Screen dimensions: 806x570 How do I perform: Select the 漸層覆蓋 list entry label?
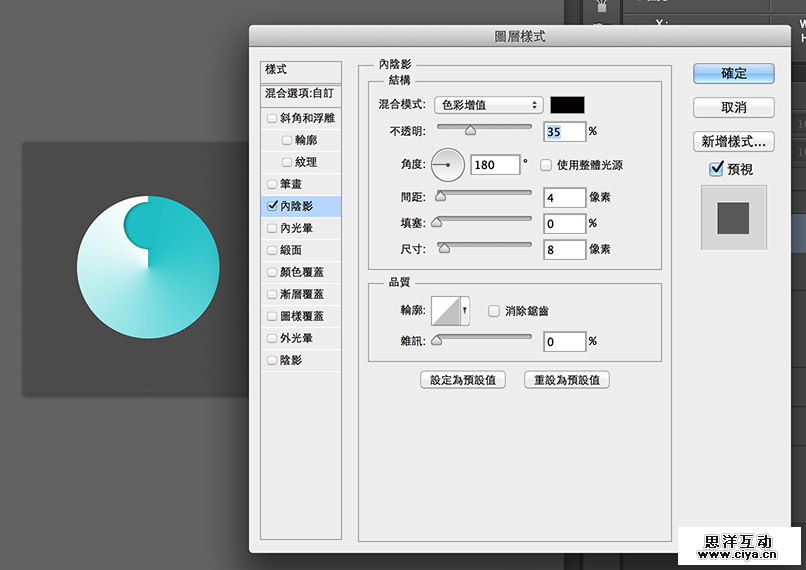pos(302,295)
